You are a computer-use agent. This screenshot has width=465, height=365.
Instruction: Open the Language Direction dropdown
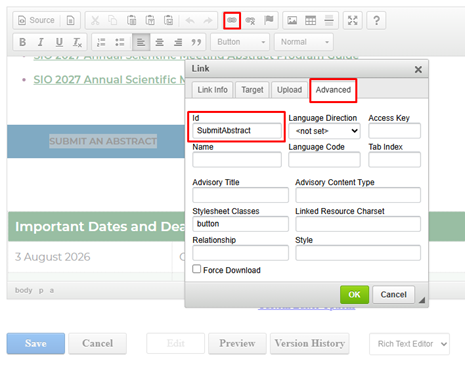point(324,131)
